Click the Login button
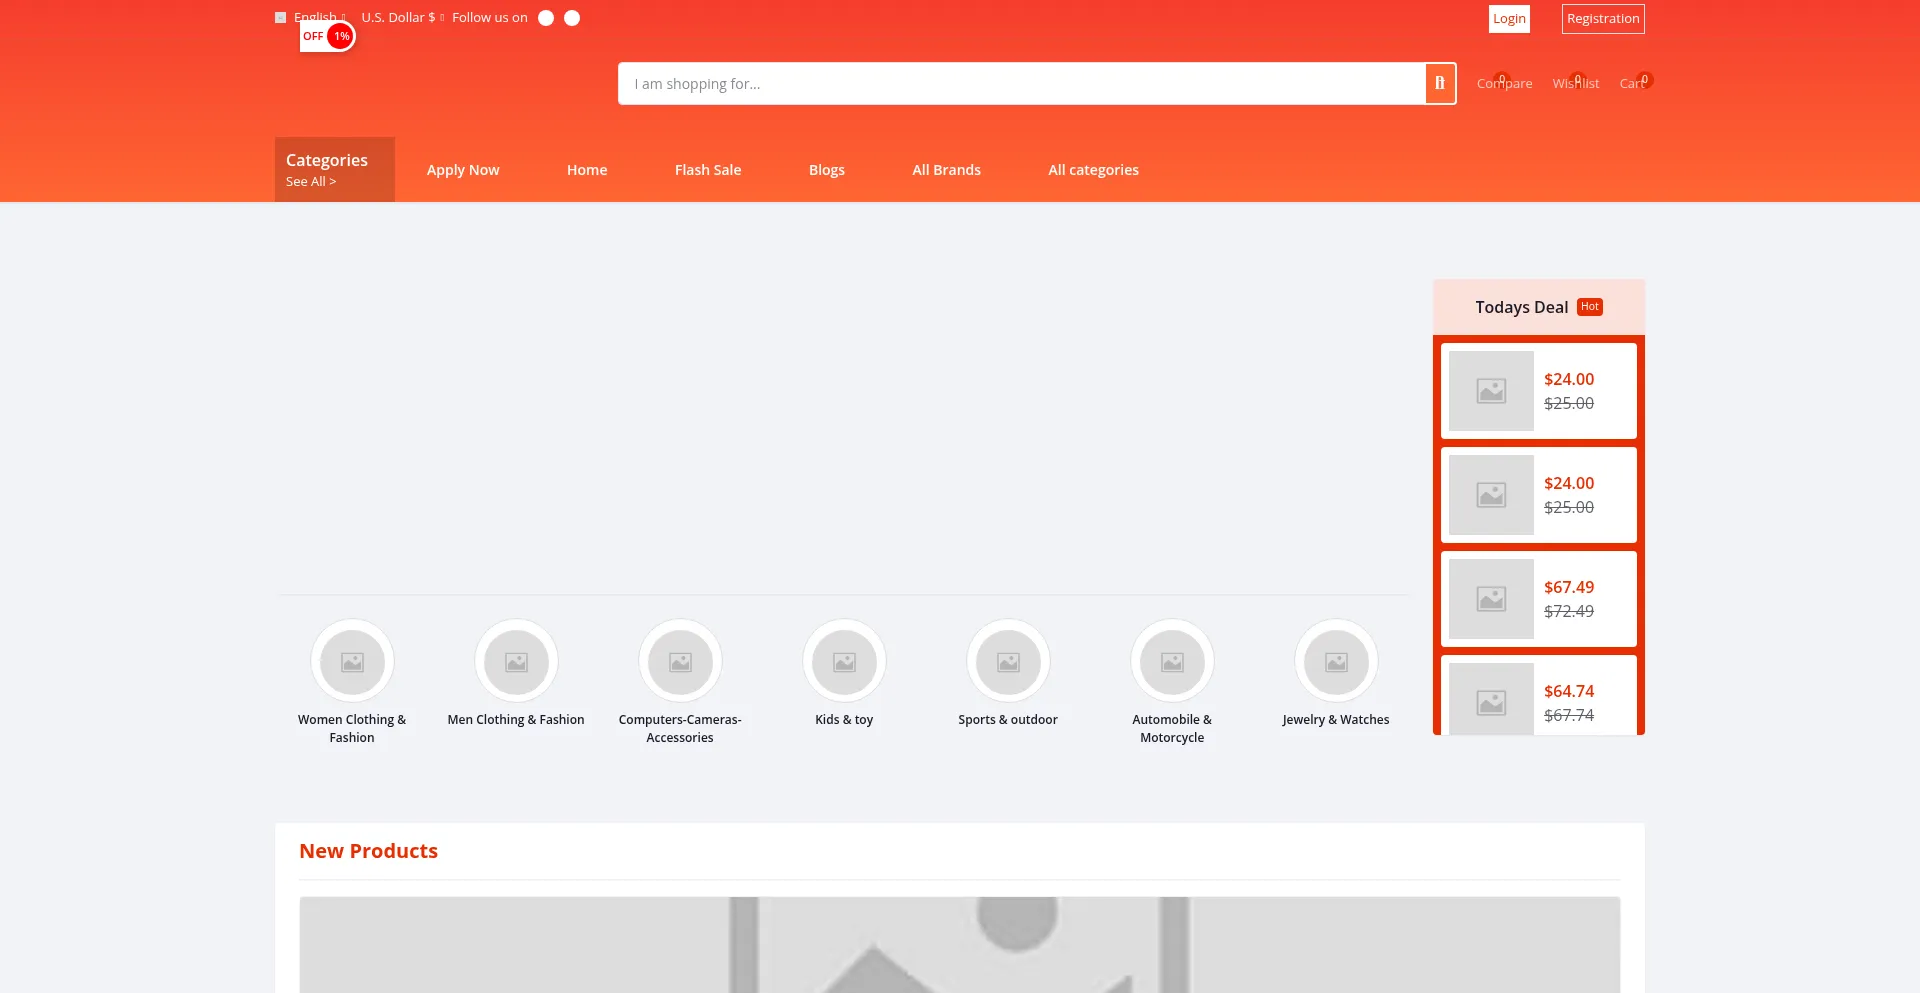 click(1508, 18)
